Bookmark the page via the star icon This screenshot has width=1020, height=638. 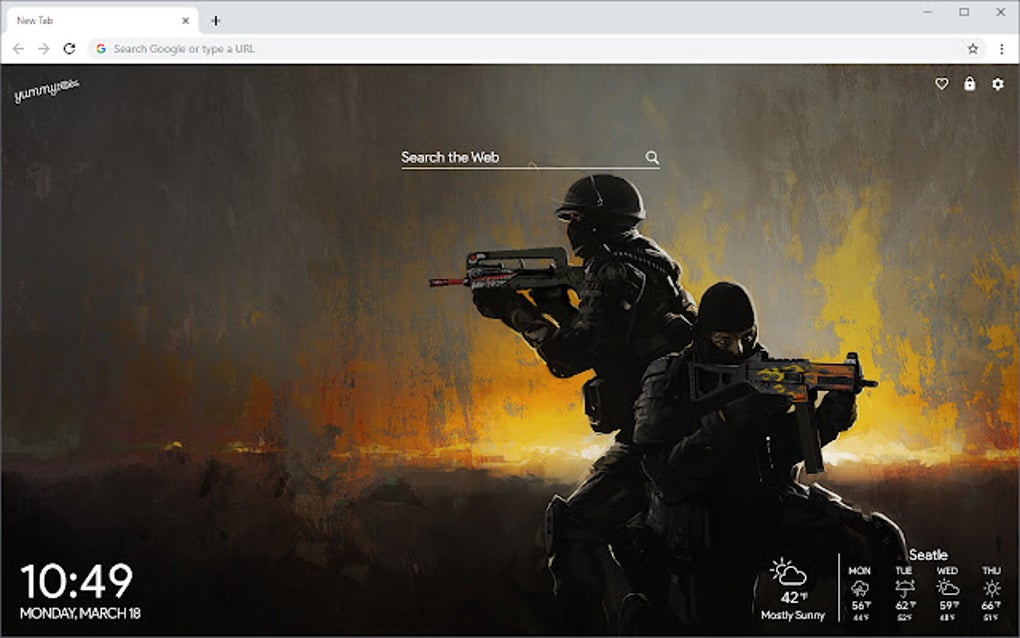(971, 47)
